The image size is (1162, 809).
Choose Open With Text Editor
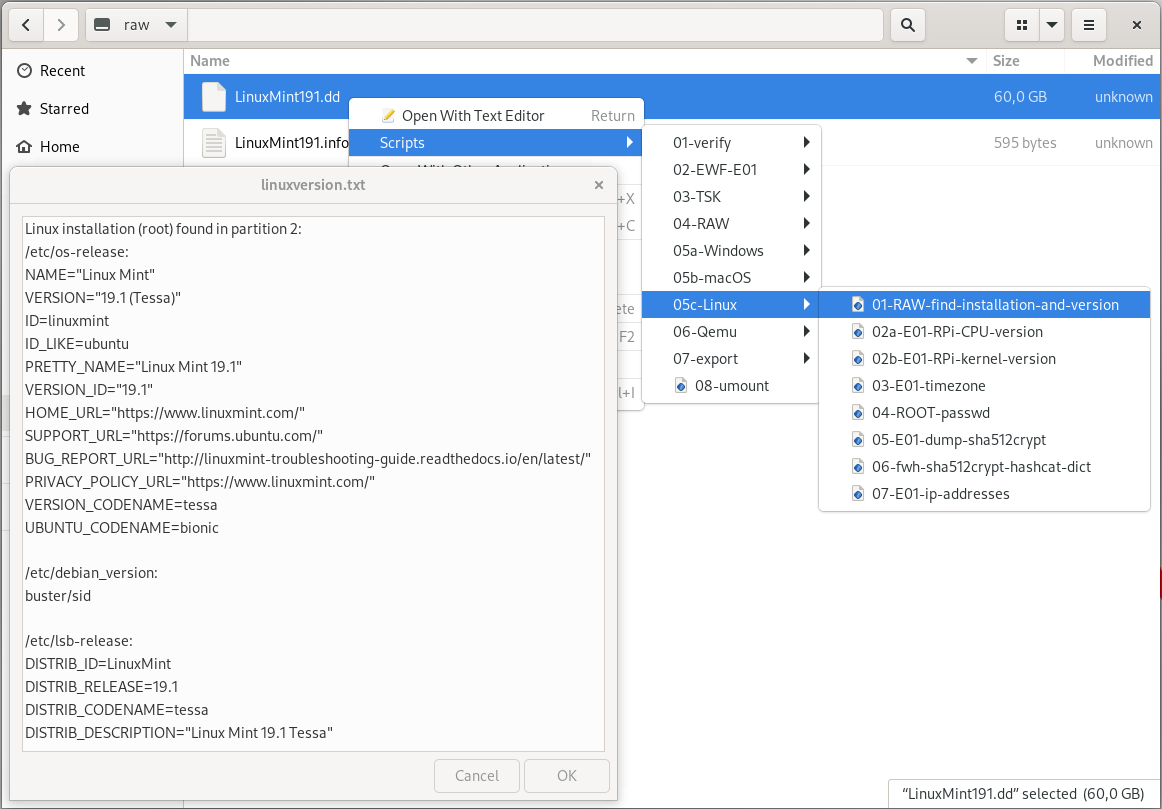(496, 116)
